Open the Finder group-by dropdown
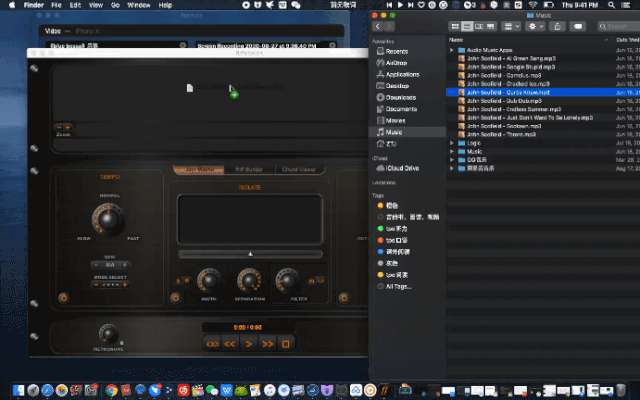Viewport: 640px width, 400px height. coord(511,27)
